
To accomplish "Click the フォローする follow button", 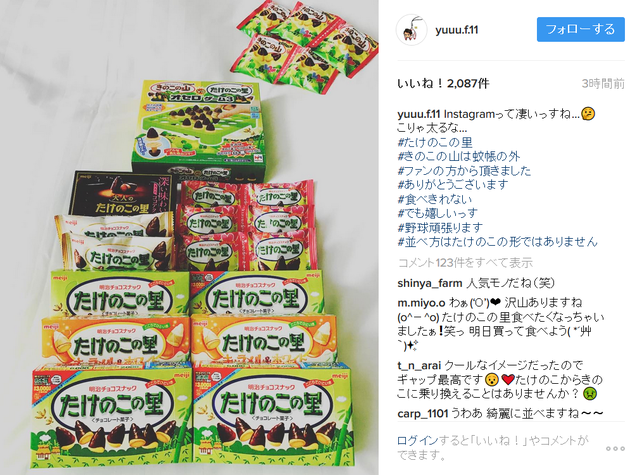I will pos(581,29).
